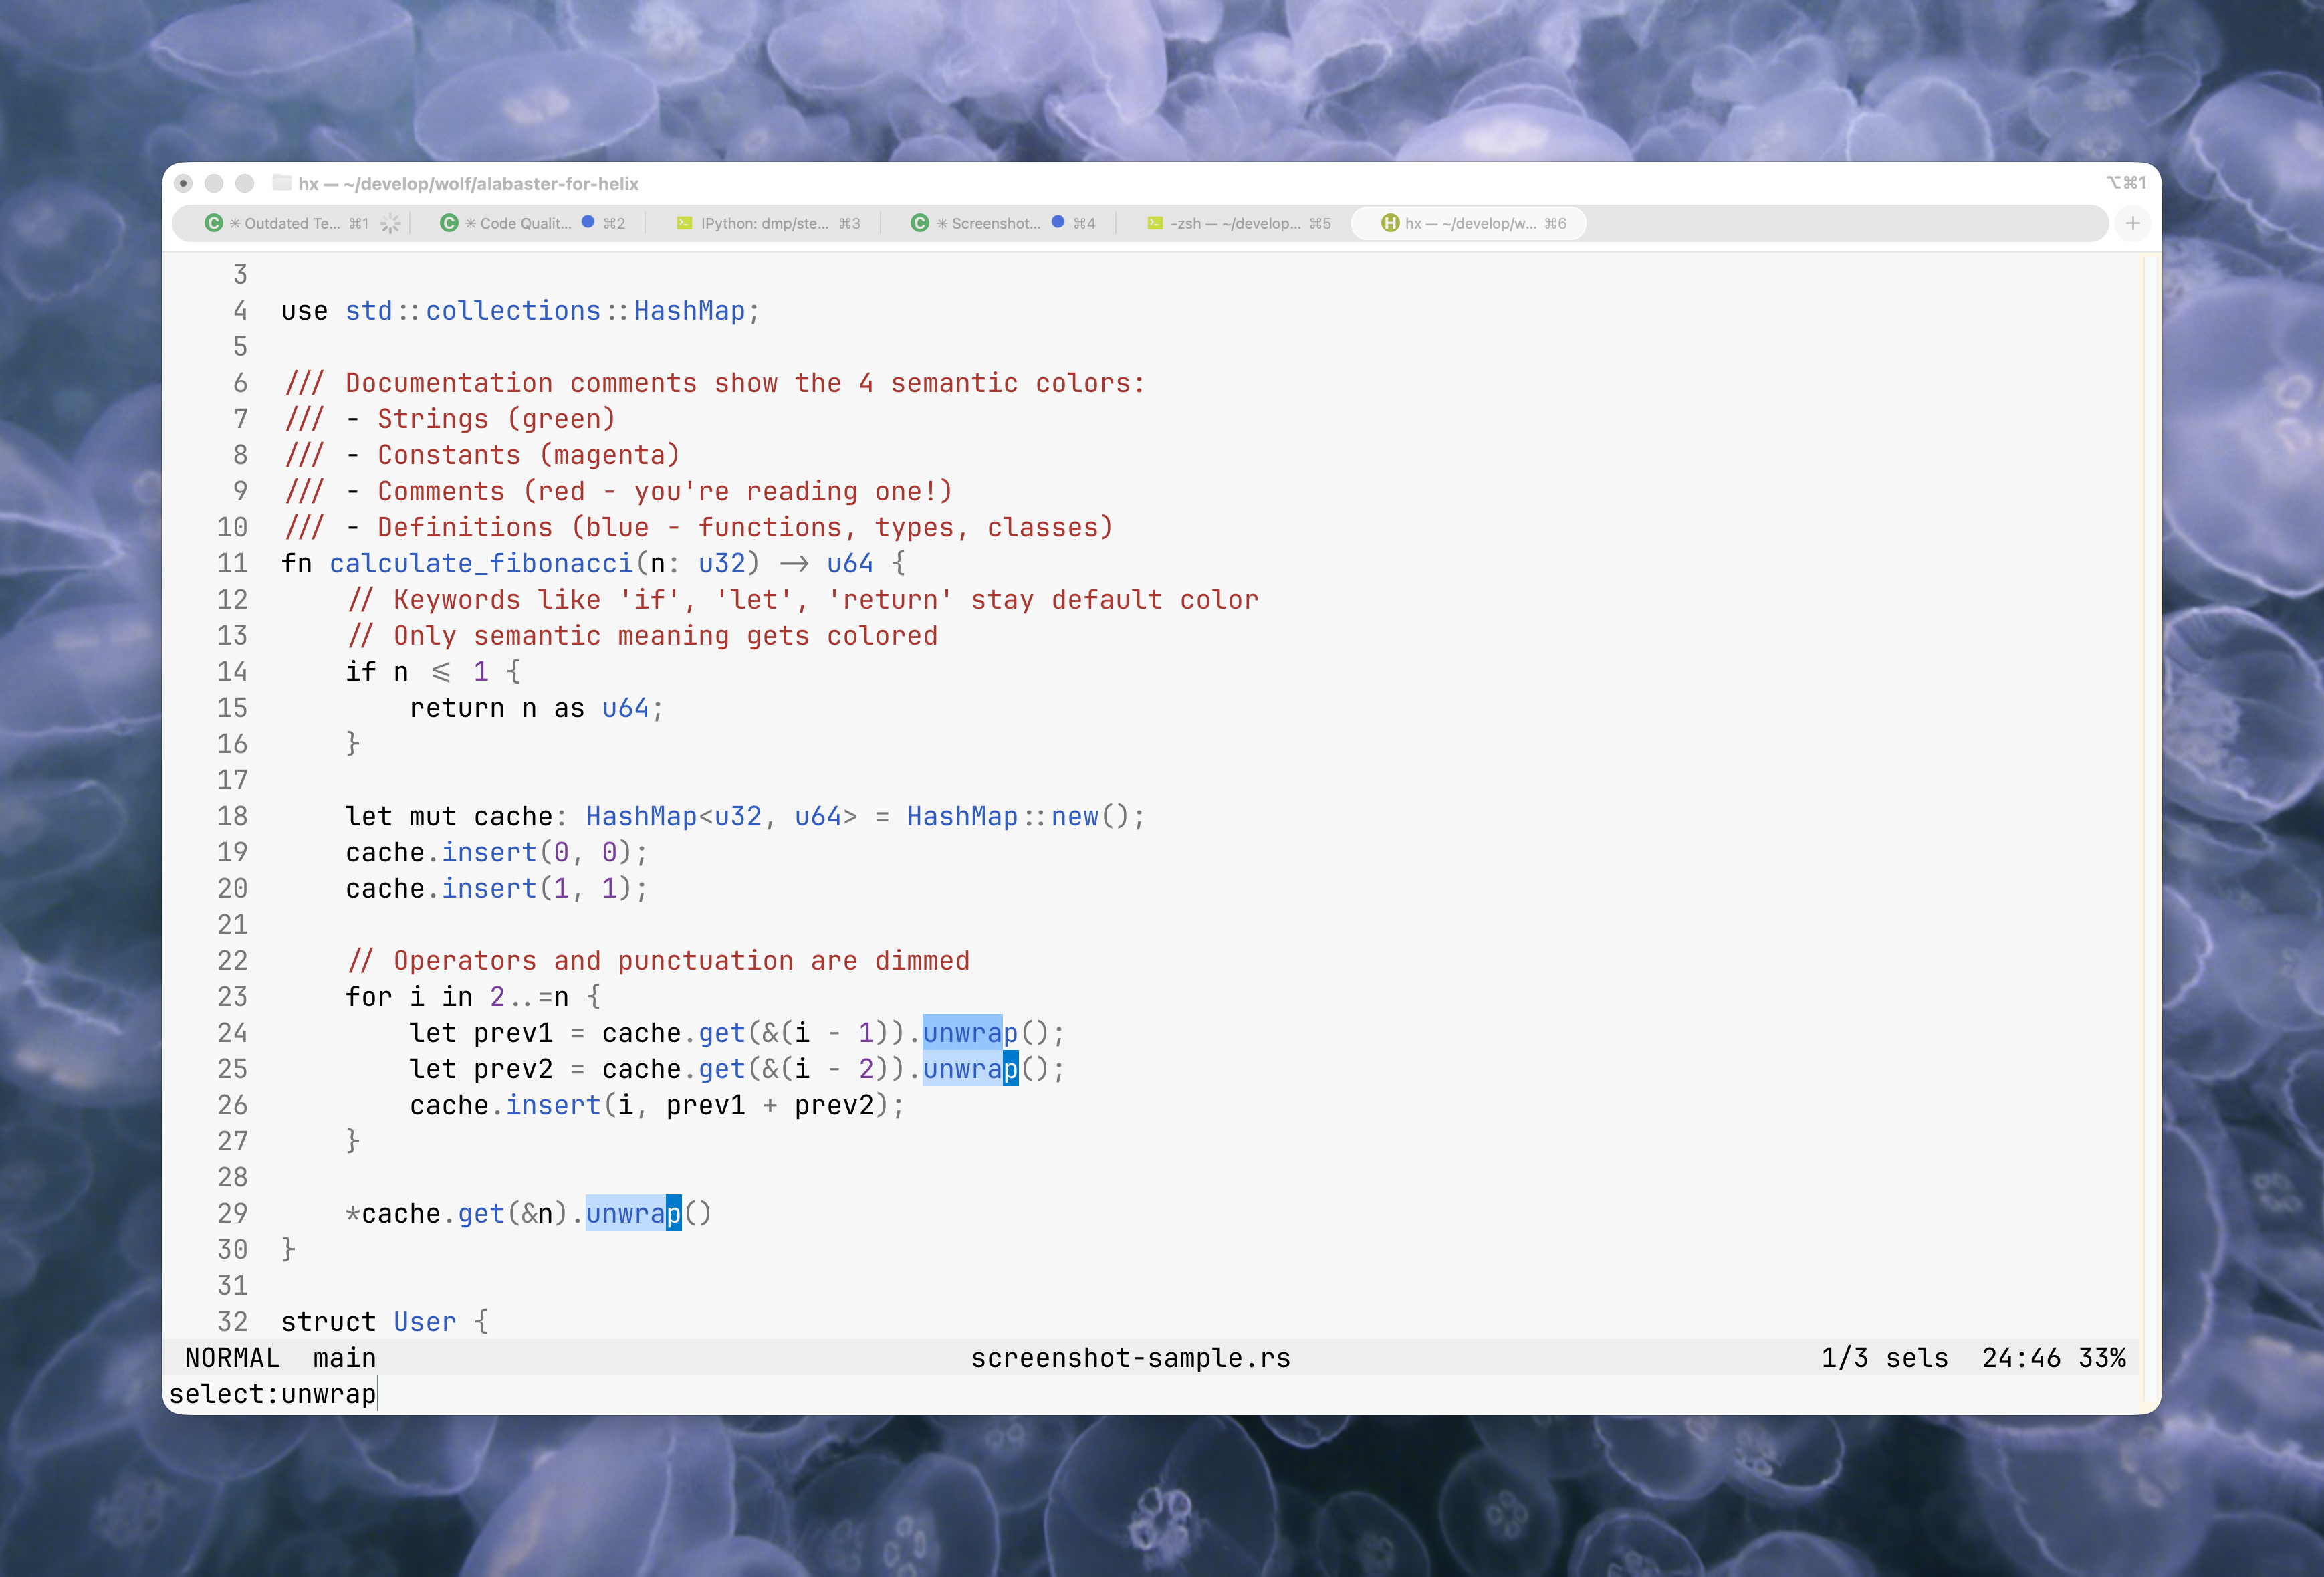The height and width of the screenshot is (1577, 2324).
Task: Click the terminal icon on IPython tab
Action: click(684, 223)
